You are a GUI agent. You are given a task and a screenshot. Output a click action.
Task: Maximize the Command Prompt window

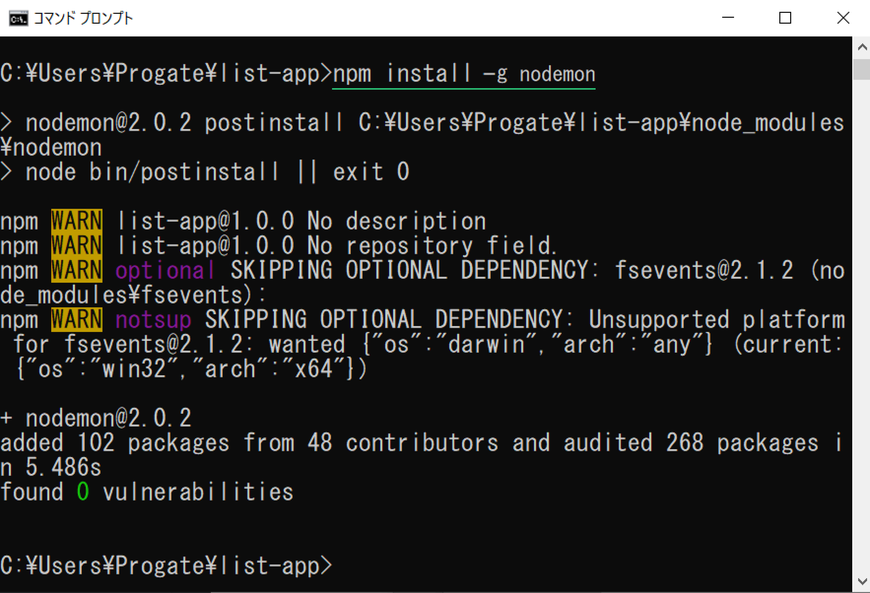[785, 18]
